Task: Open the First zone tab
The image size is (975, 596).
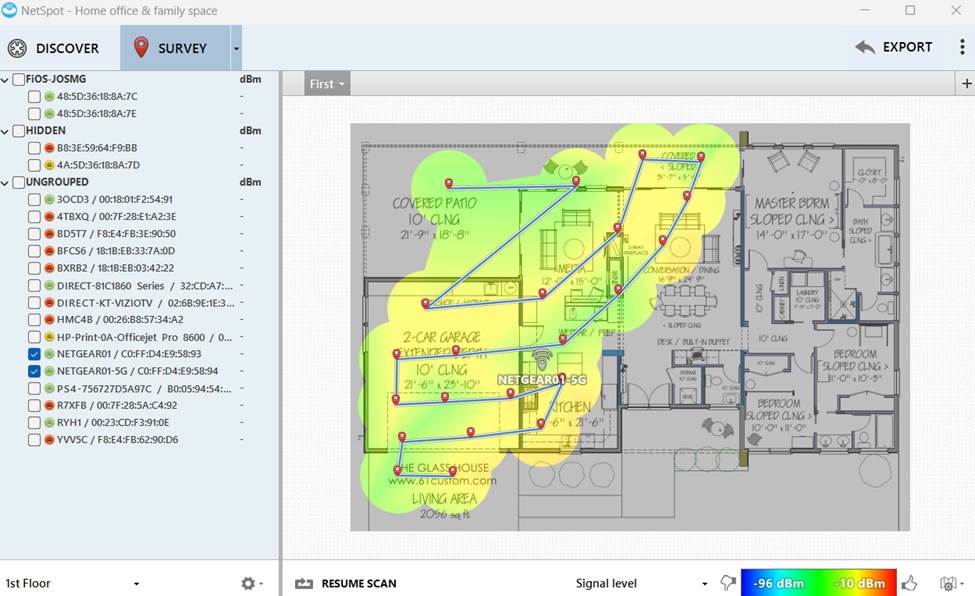Action: [327, 83]
